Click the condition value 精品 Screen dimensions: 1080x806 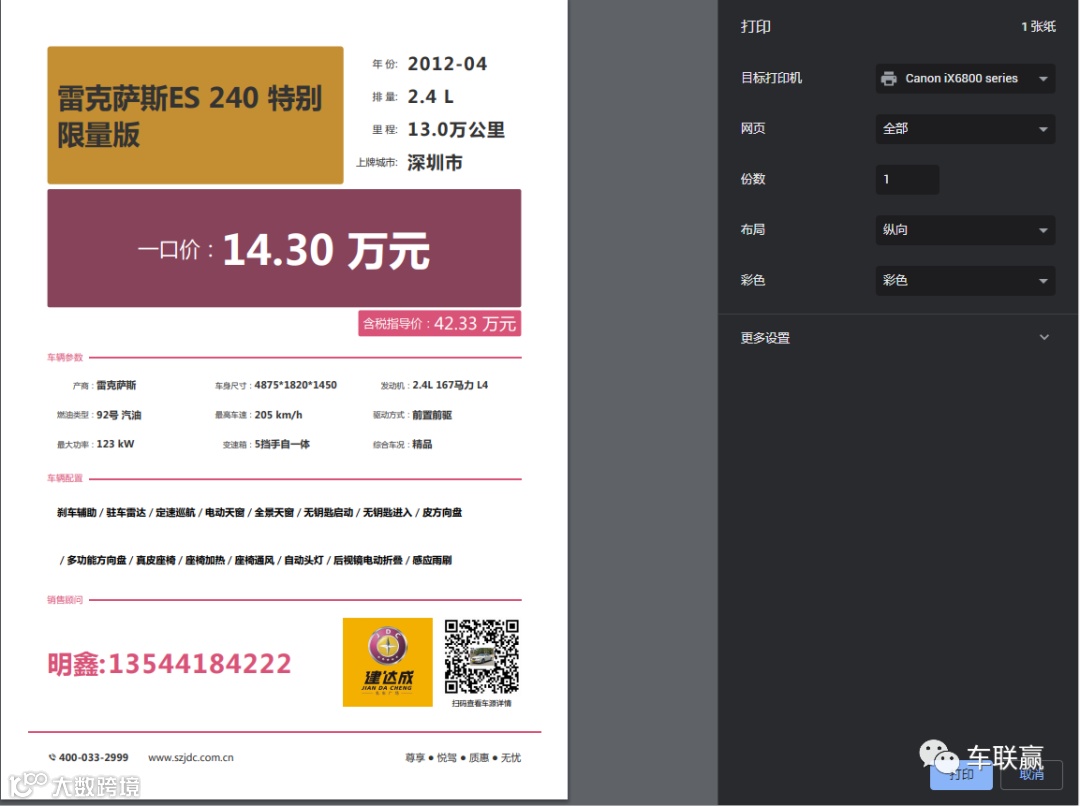[x=422, y=444]
